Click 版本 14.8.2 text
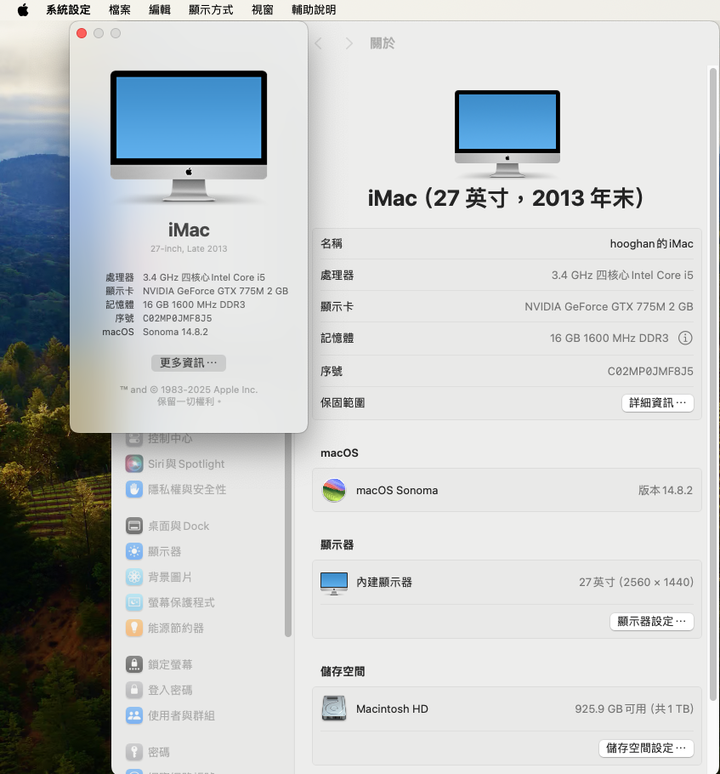 tap(665, 491)
